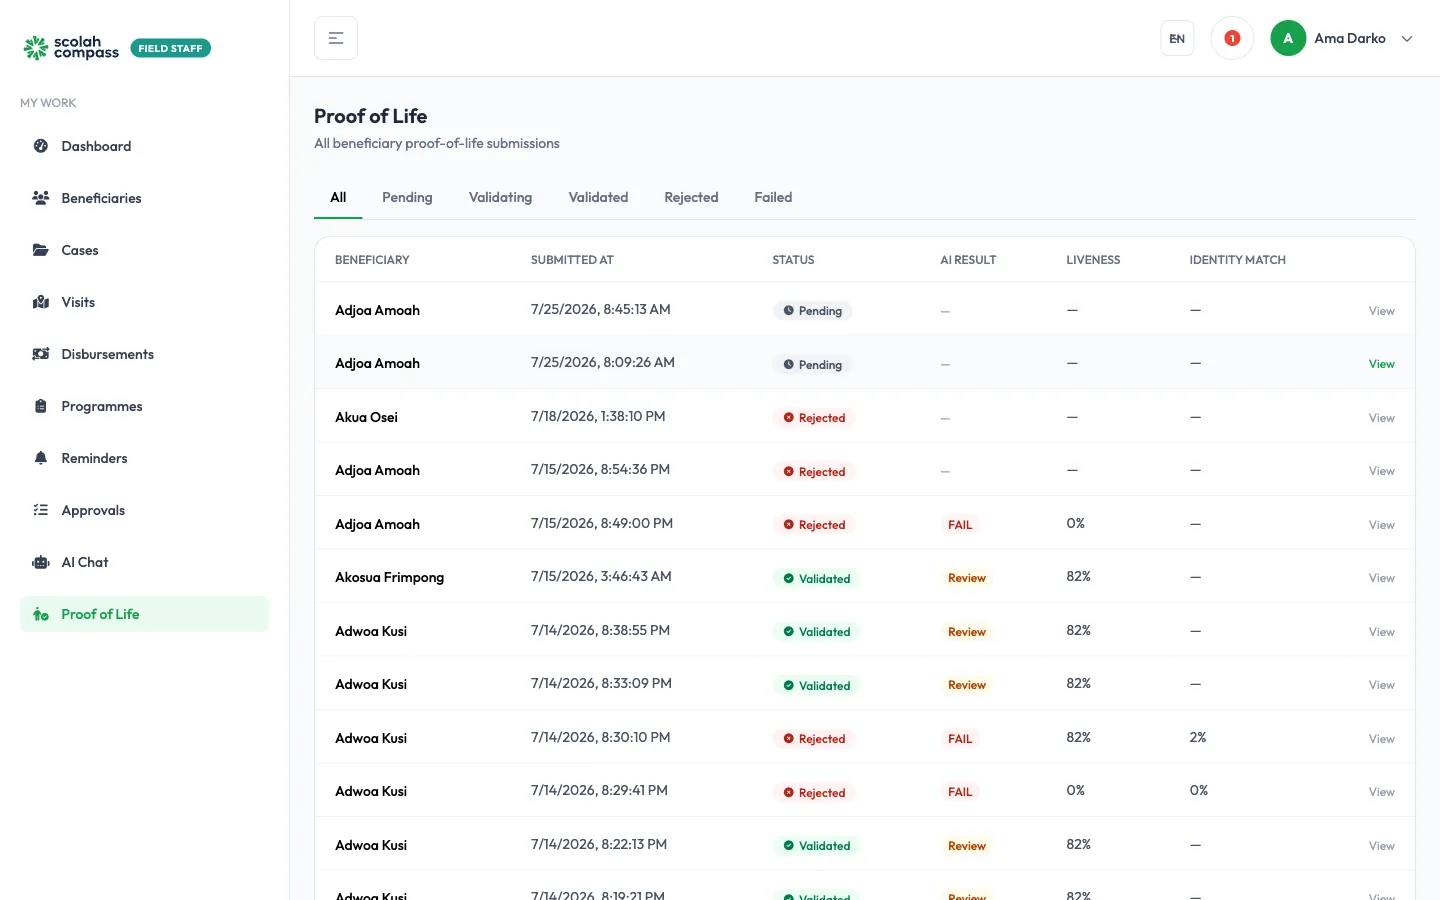Switch to the Pending tab
This screenshot has width=1440, height=900.
tap(407, 197)
